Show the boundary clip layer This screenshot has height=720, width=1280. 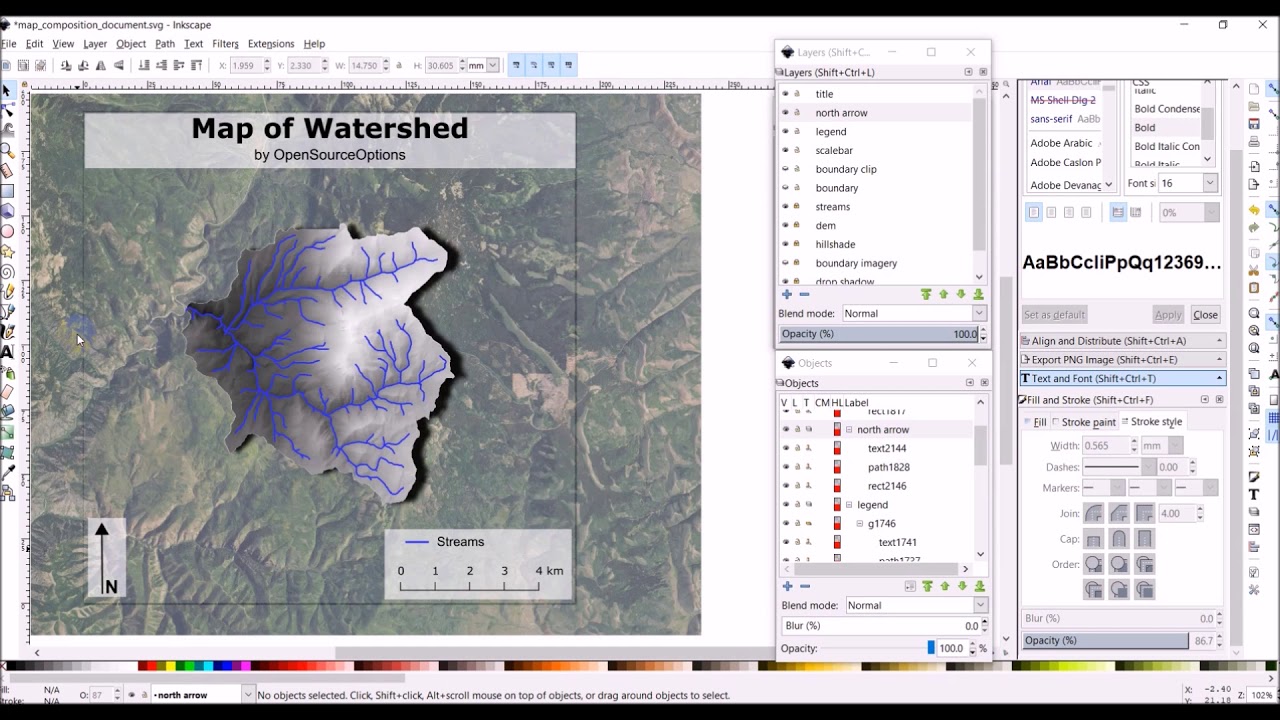785,169
